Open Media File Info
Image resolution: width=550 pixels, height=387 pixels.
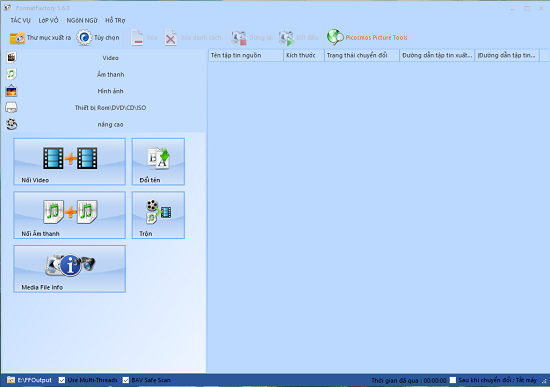pyautogui.click(x=69, y=269)
